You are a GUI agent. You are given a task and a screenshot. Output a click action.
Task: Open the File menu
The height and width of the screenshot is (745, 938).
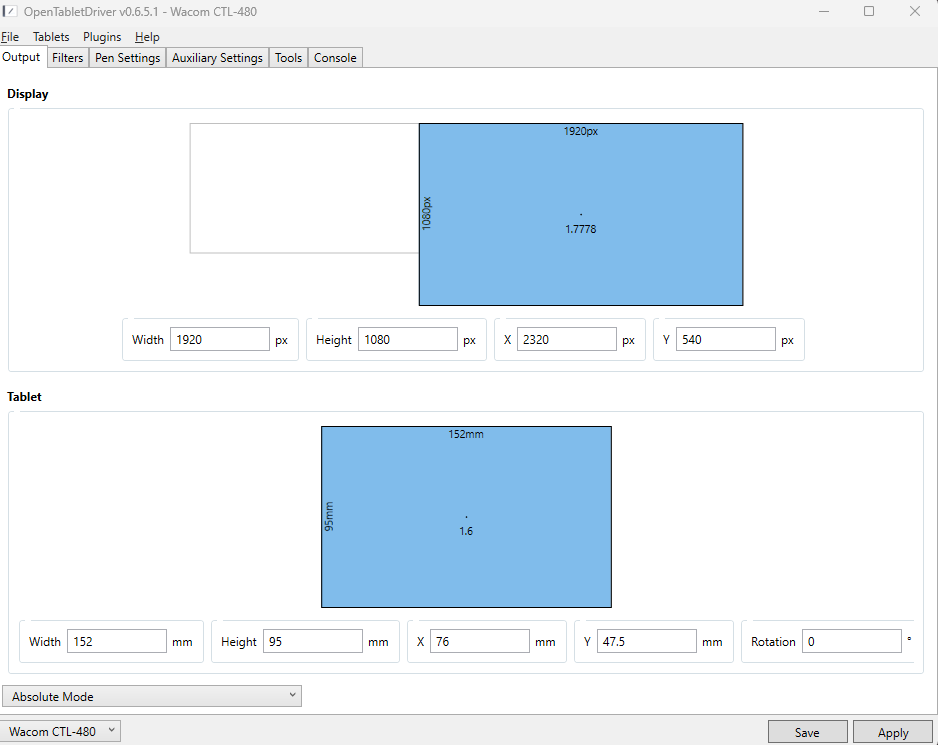click(x=10, y=37)
